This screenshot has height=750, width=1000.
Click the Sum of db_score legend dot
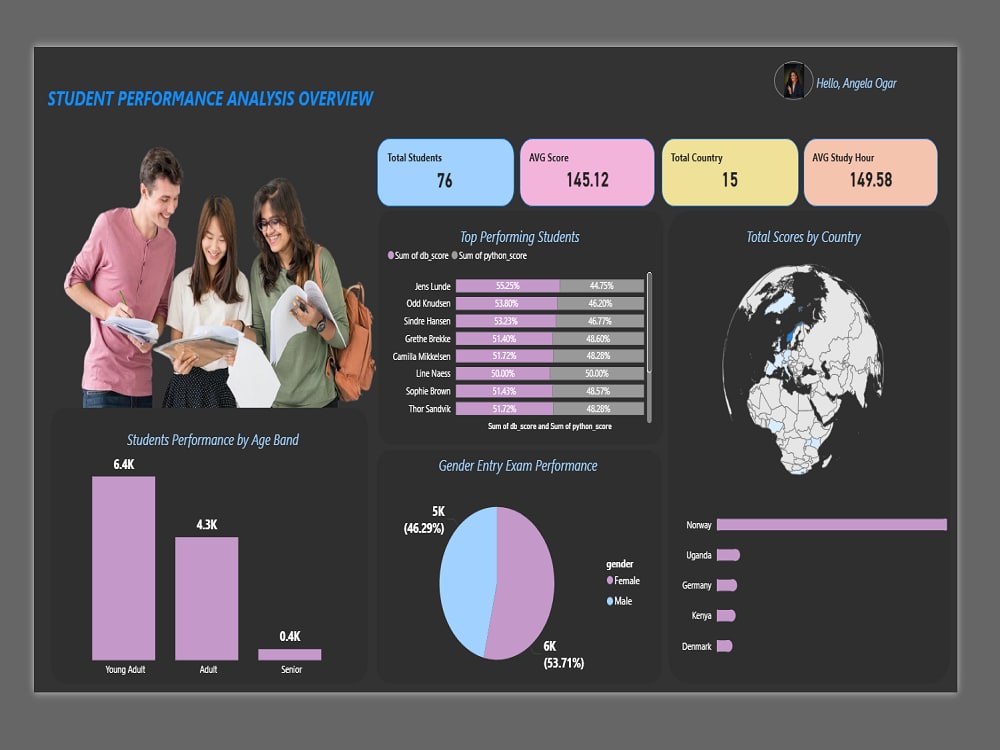click(x=390, y=255)
